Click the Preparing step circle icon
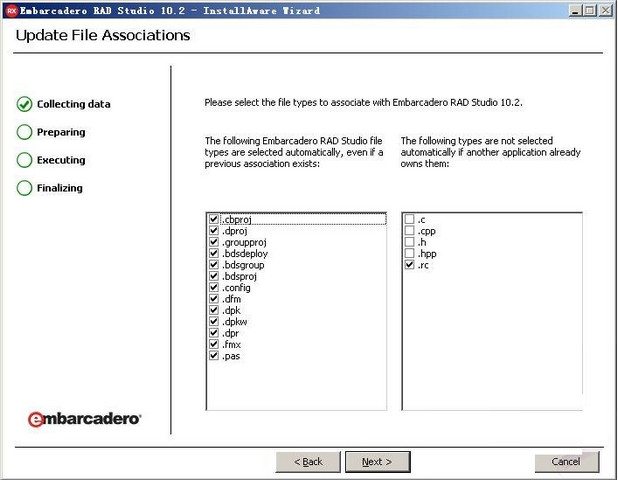This screenshot has height=480, width=618. [24, 132]
